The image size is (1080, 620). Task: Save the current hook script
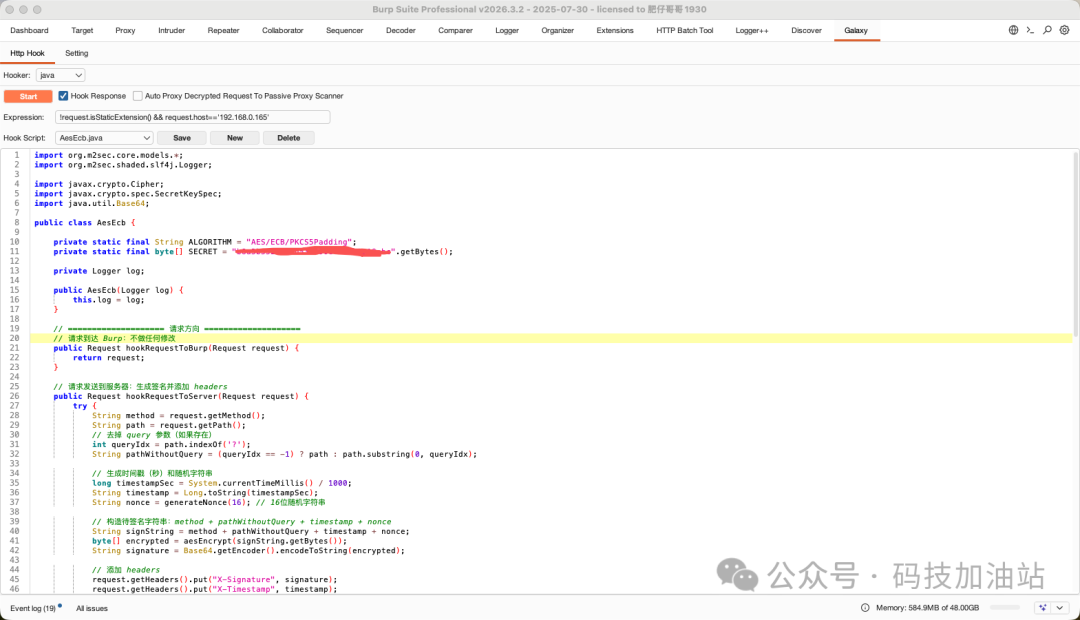pos(181,137)
